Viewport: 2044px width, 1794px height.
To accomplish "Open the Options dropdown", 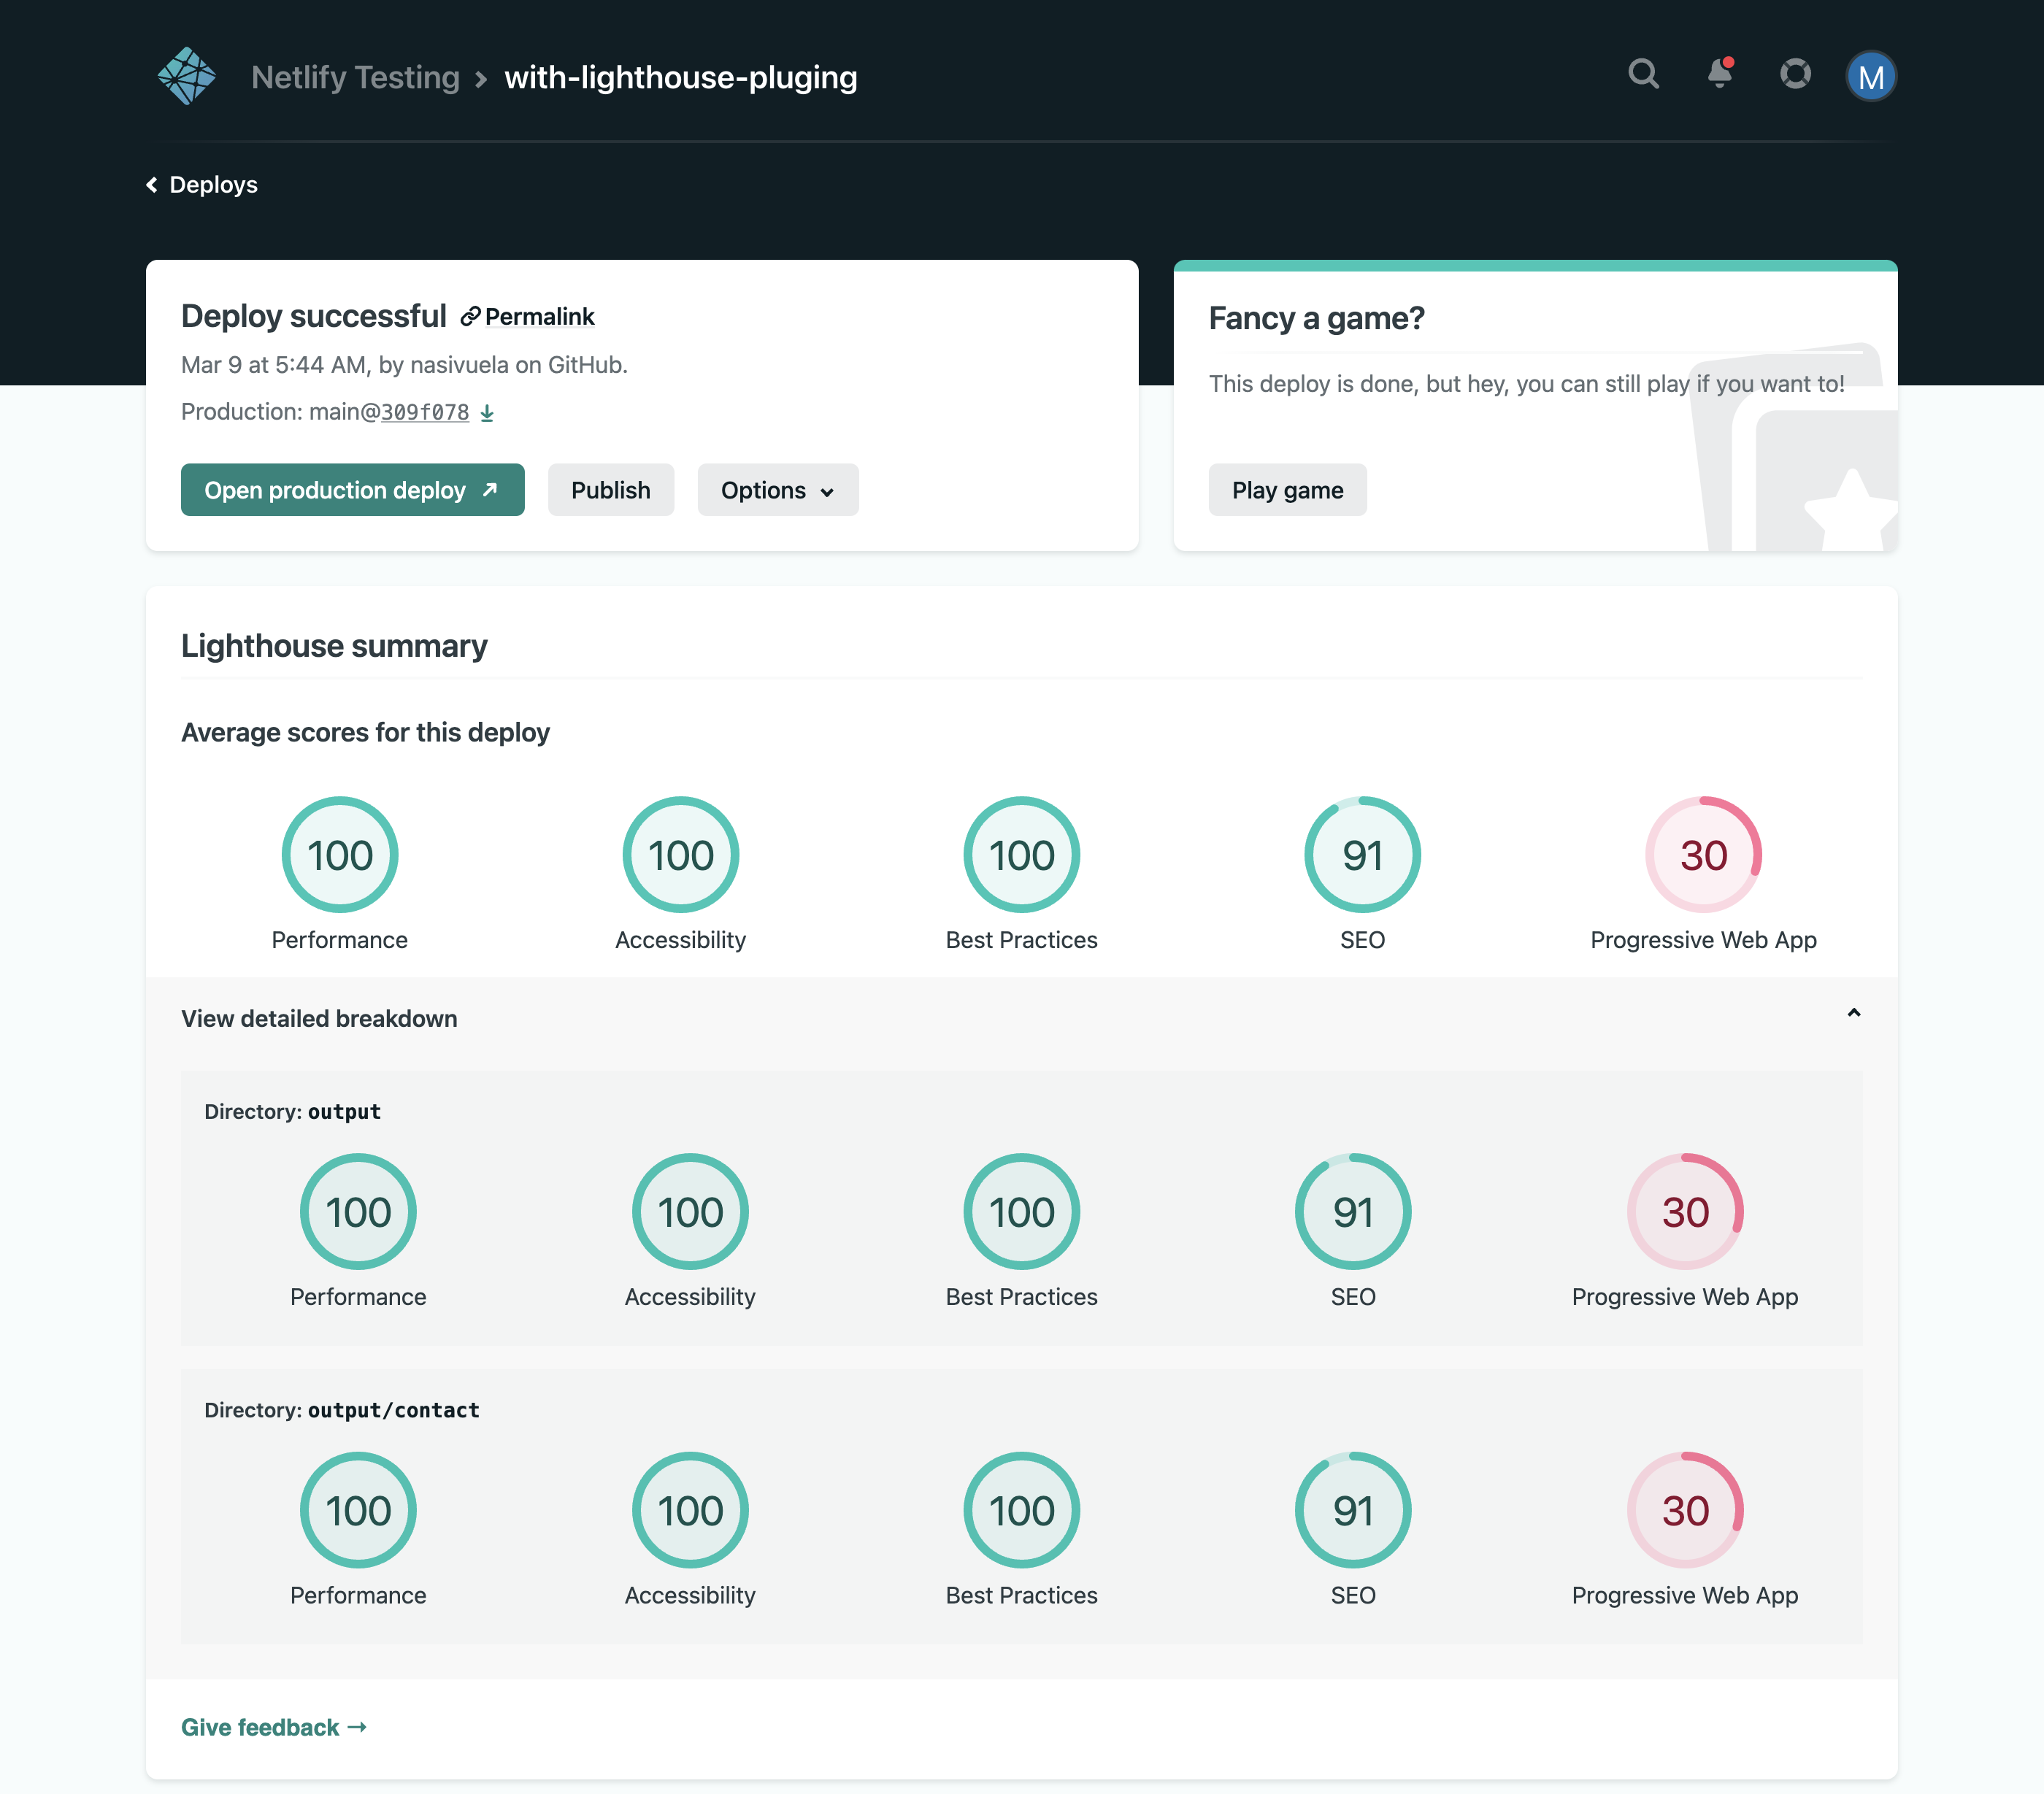I will [x=777, y=490].
